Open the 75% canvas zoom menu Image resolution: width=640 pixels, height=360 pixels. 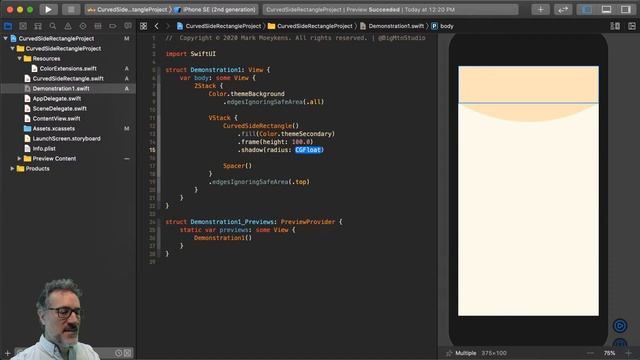(x=609, y=353)
